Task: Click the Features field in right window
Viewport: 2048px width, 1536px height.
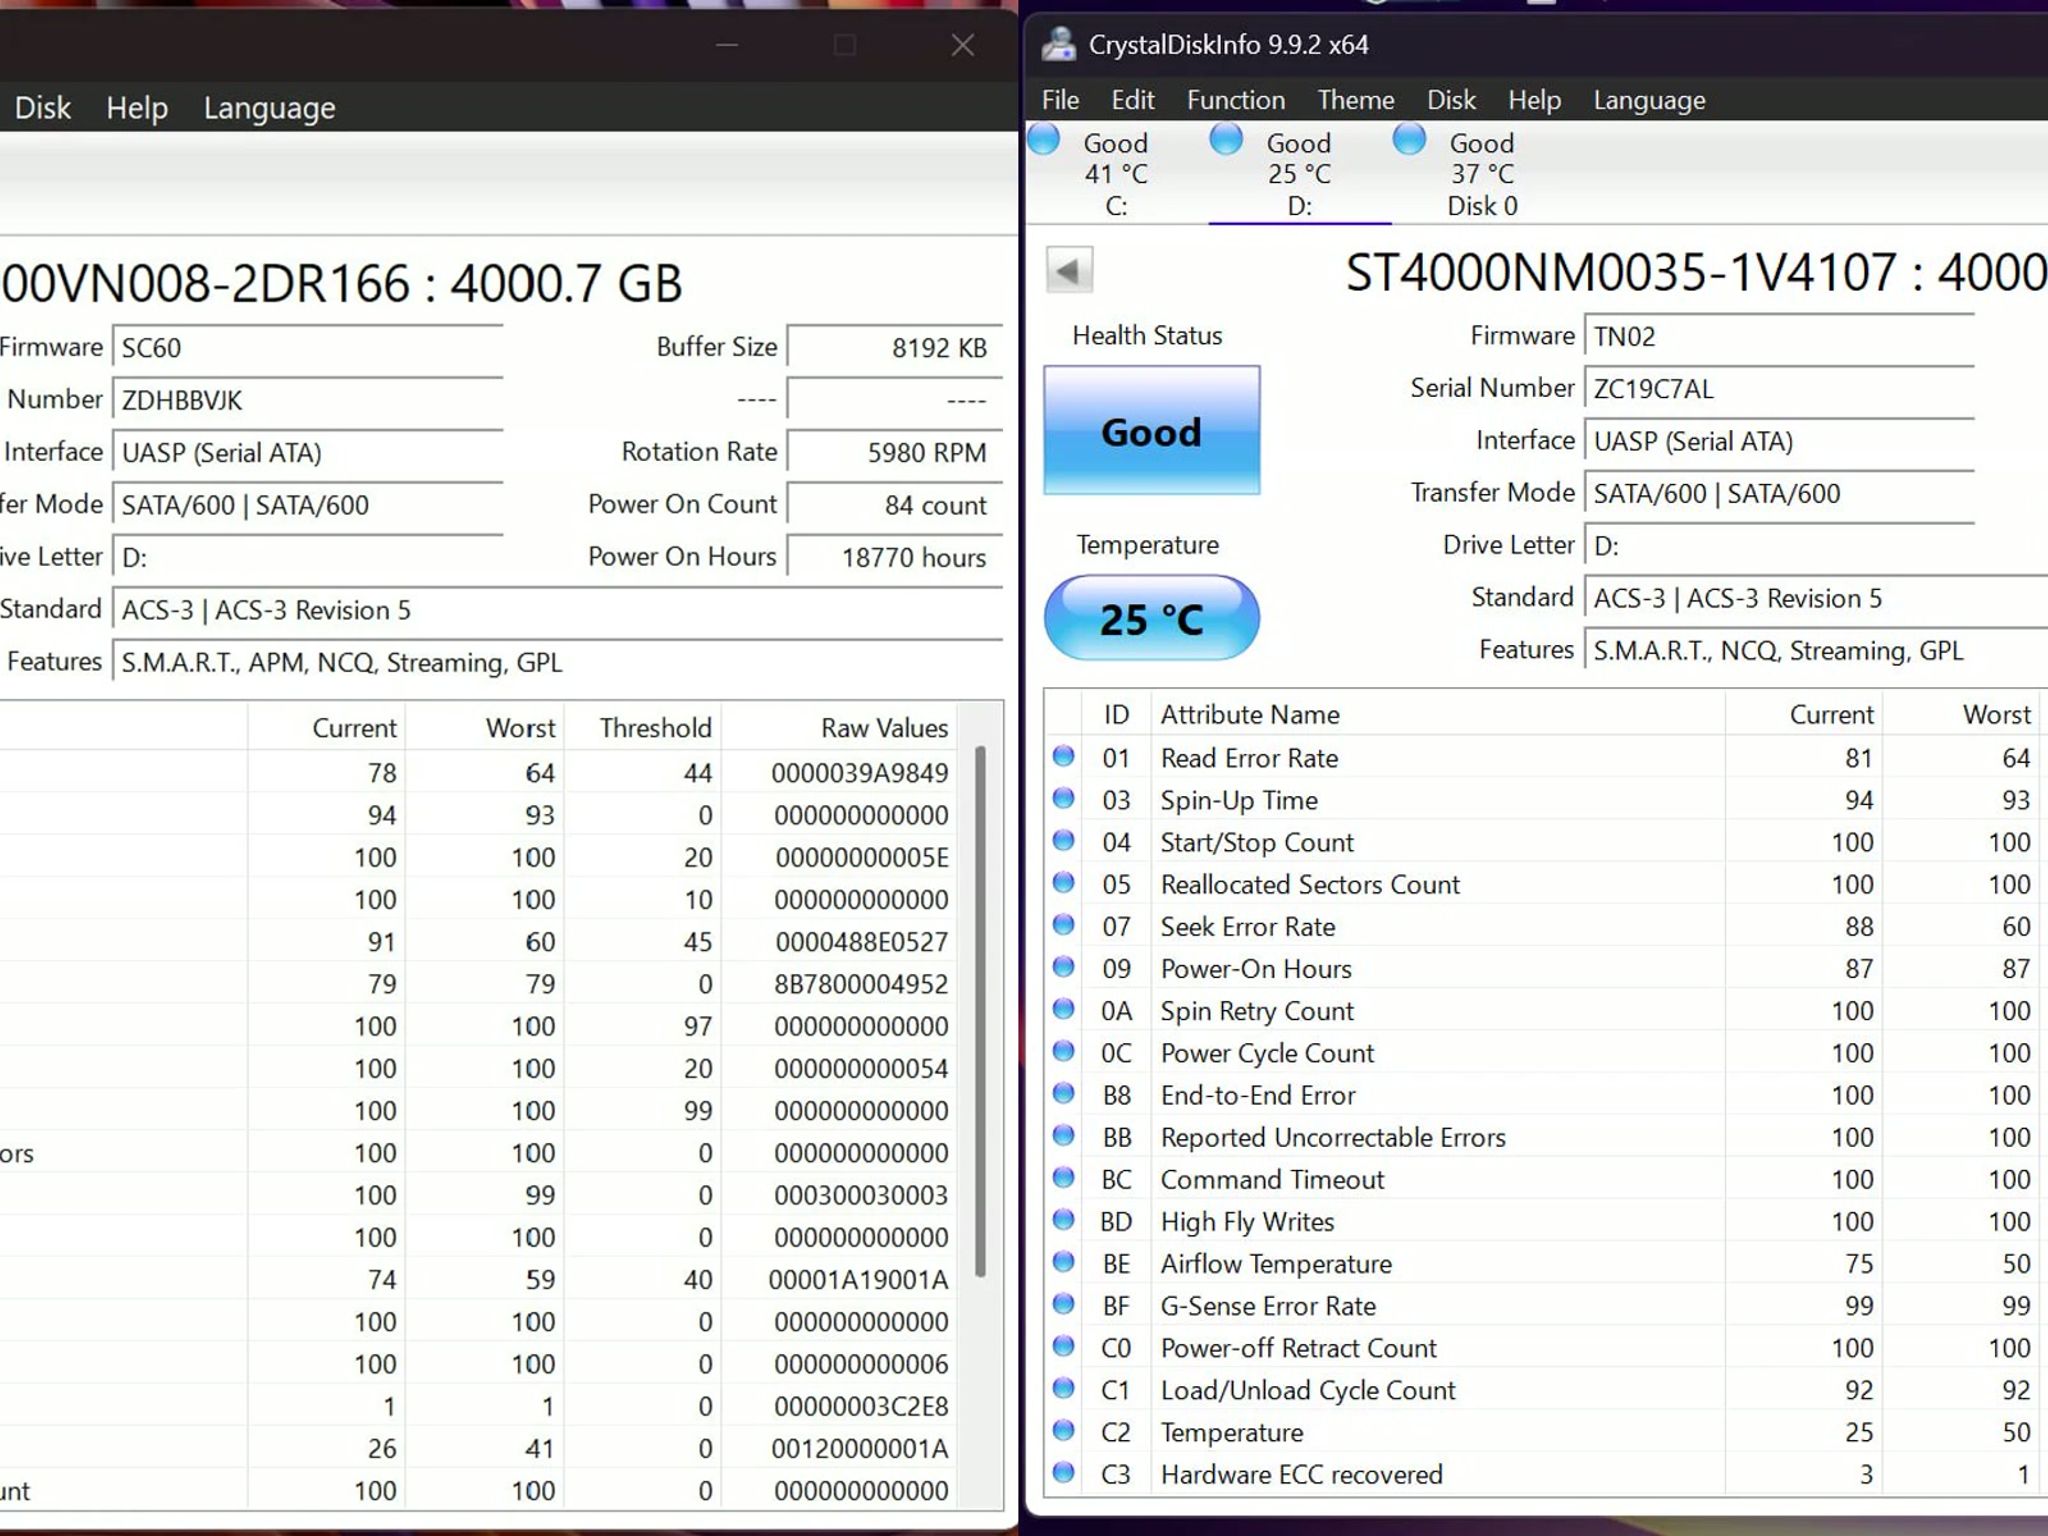Action: click(1816, 650)
